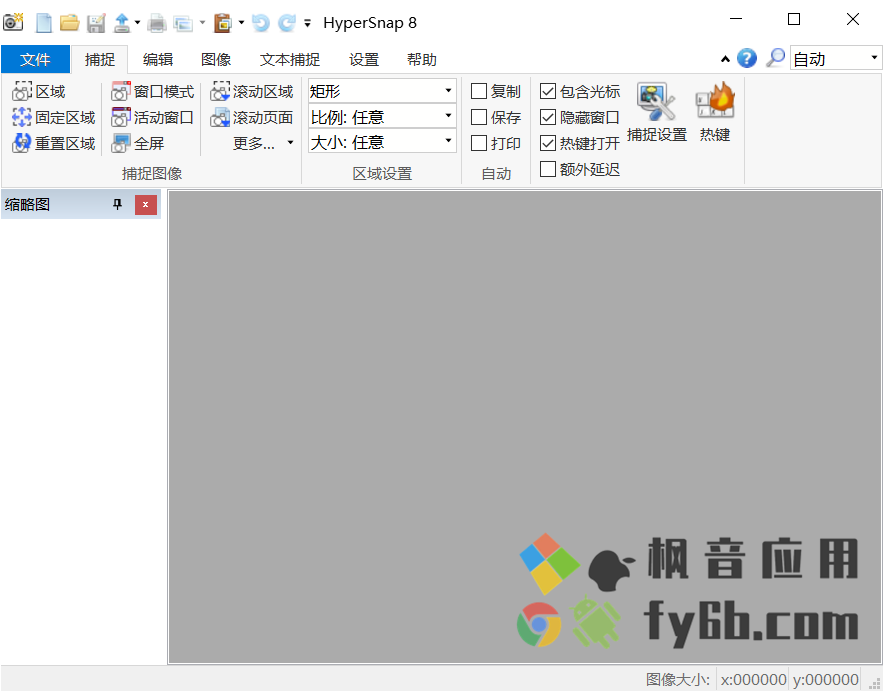Enable the Copy (复制) checkbox
Screen dimensions: 884x692
point(479,91)
